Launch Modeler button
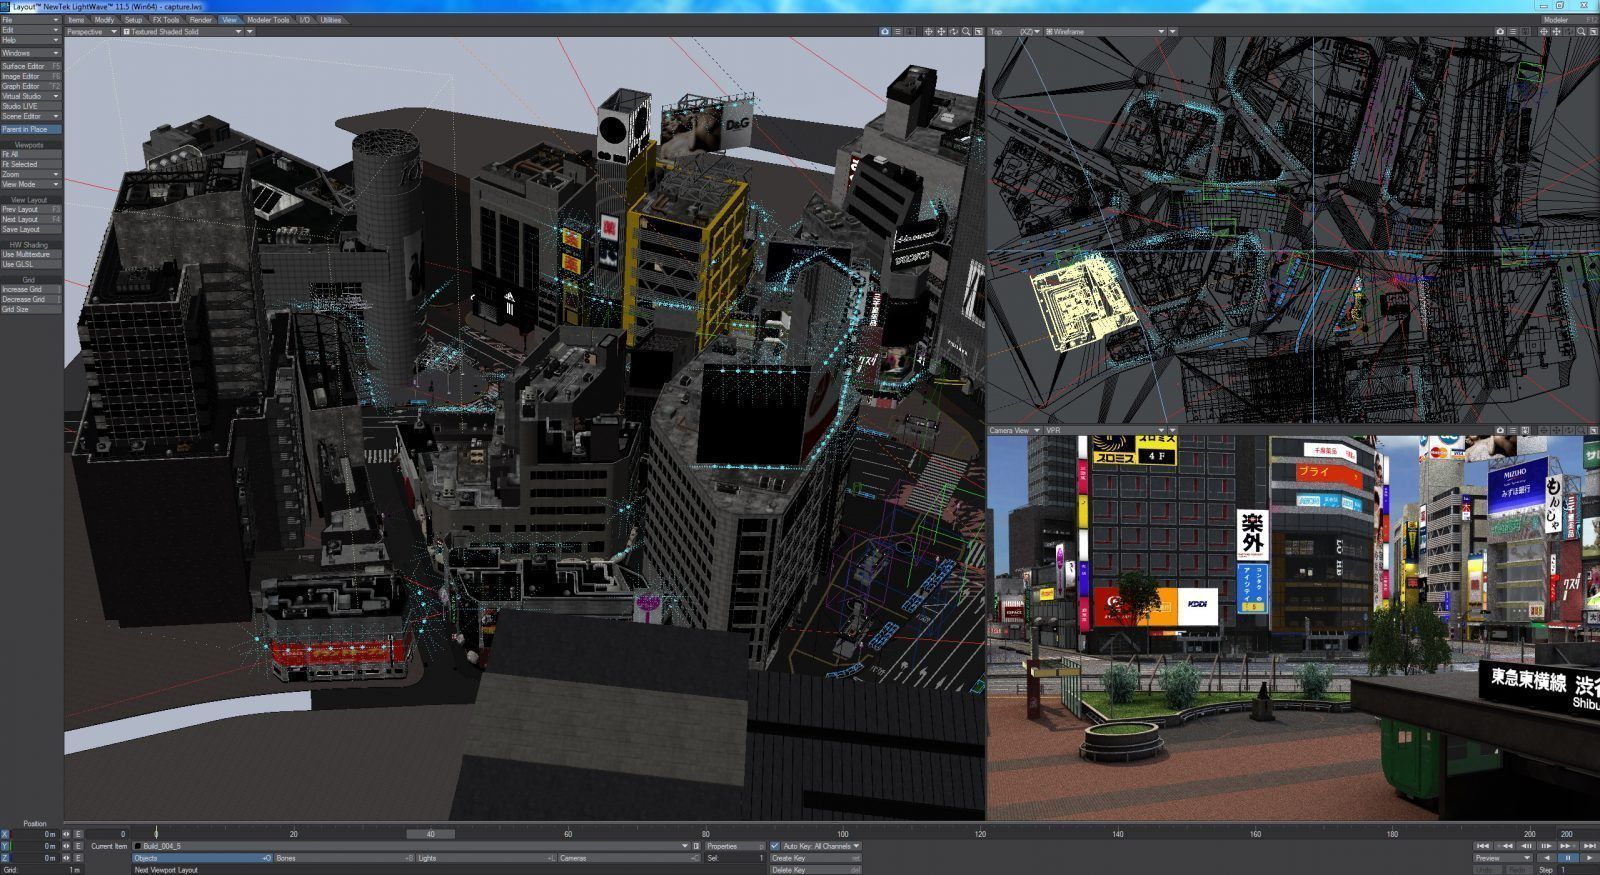Image resolution: width=1600 pixels, height=875 pixels. click(x=1570, y=20)
